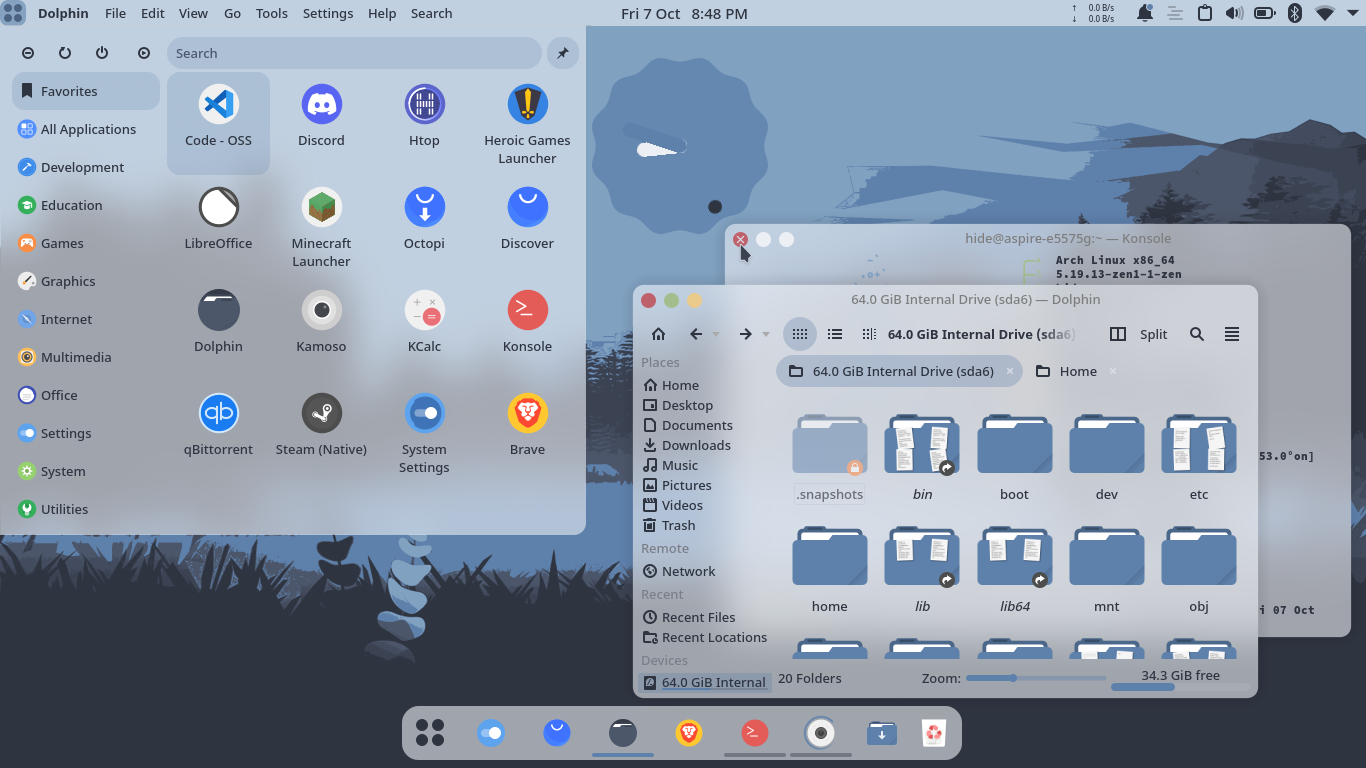Click the Home toolbar icon in Dolphin
1366x768 pixels.
[658, 334]
